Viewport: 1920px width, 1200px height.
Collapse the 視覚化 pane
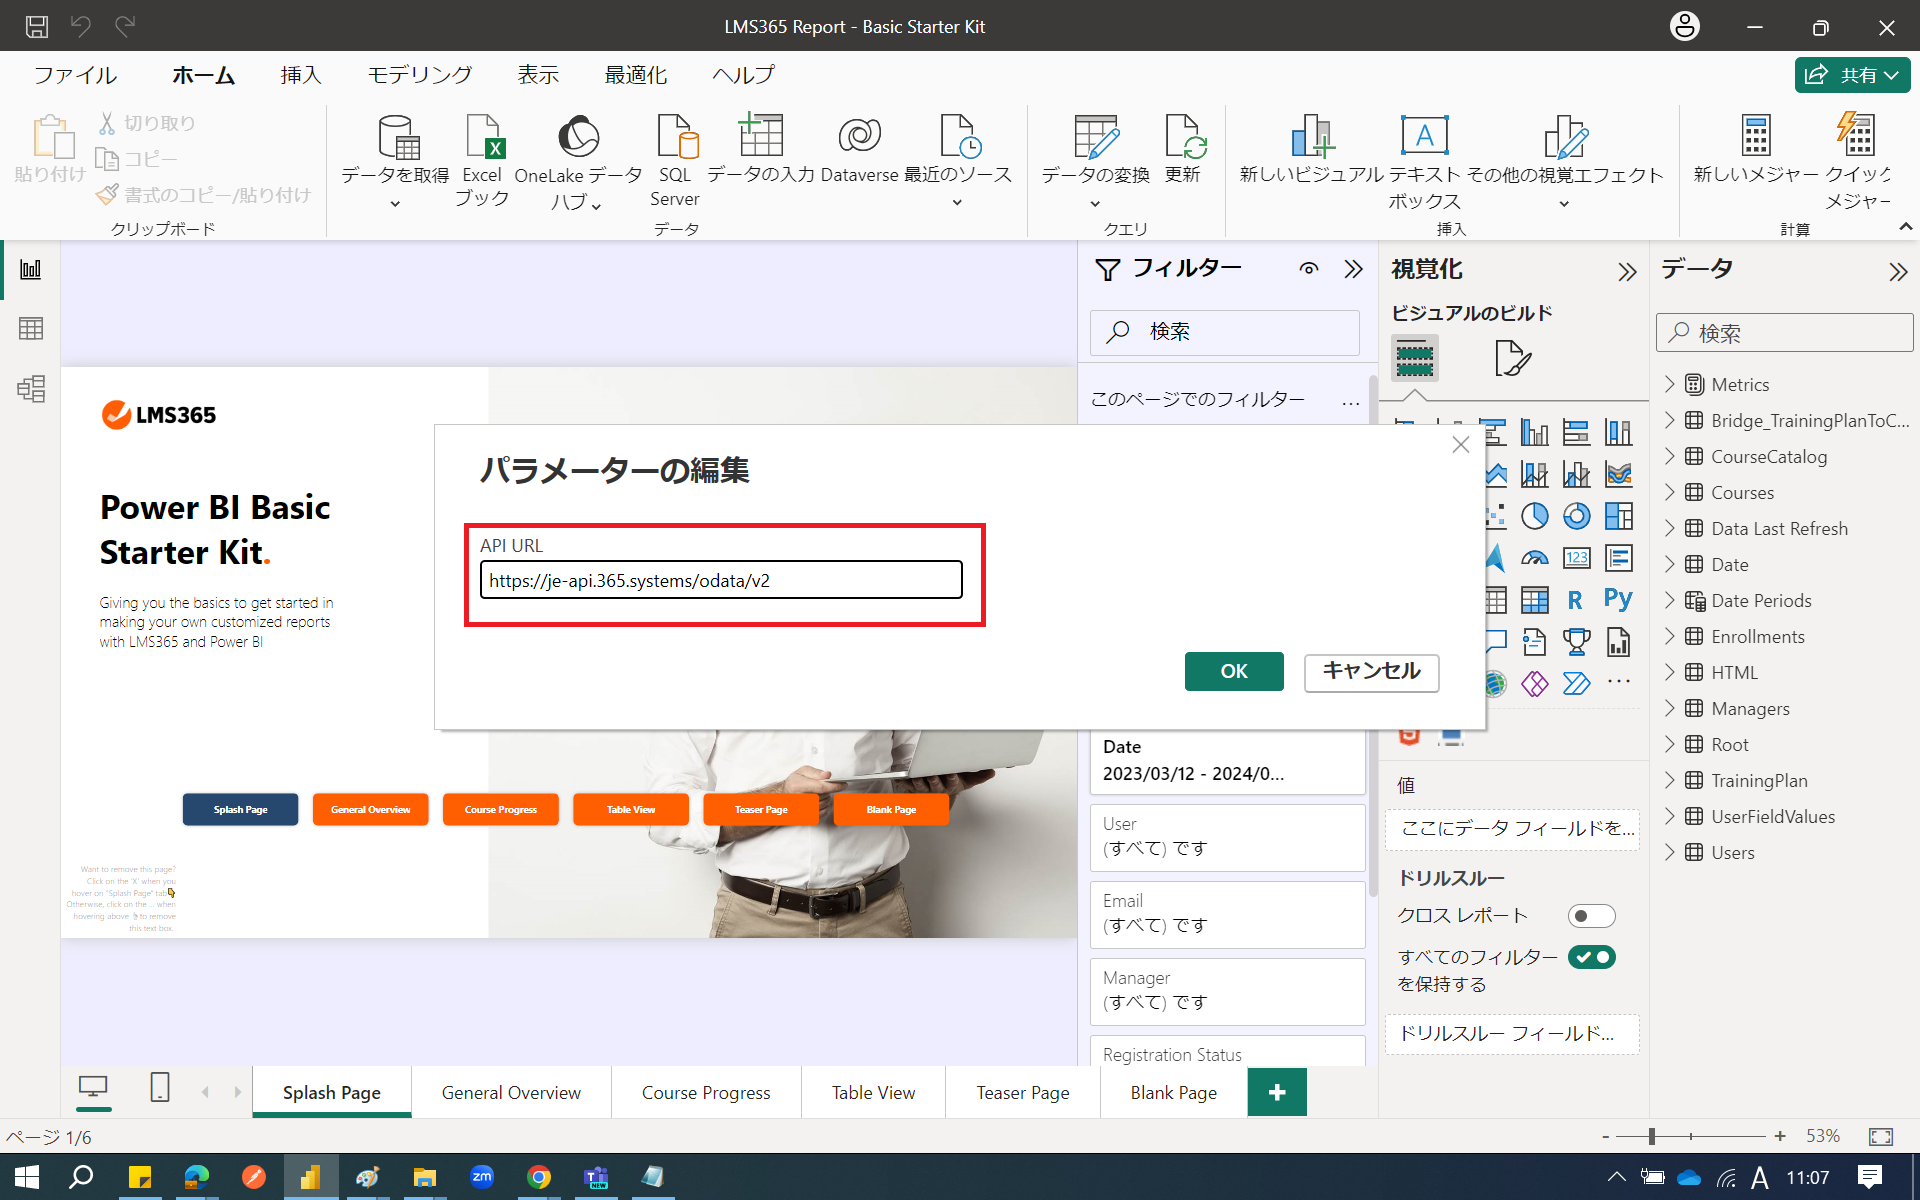(1627, 272)
